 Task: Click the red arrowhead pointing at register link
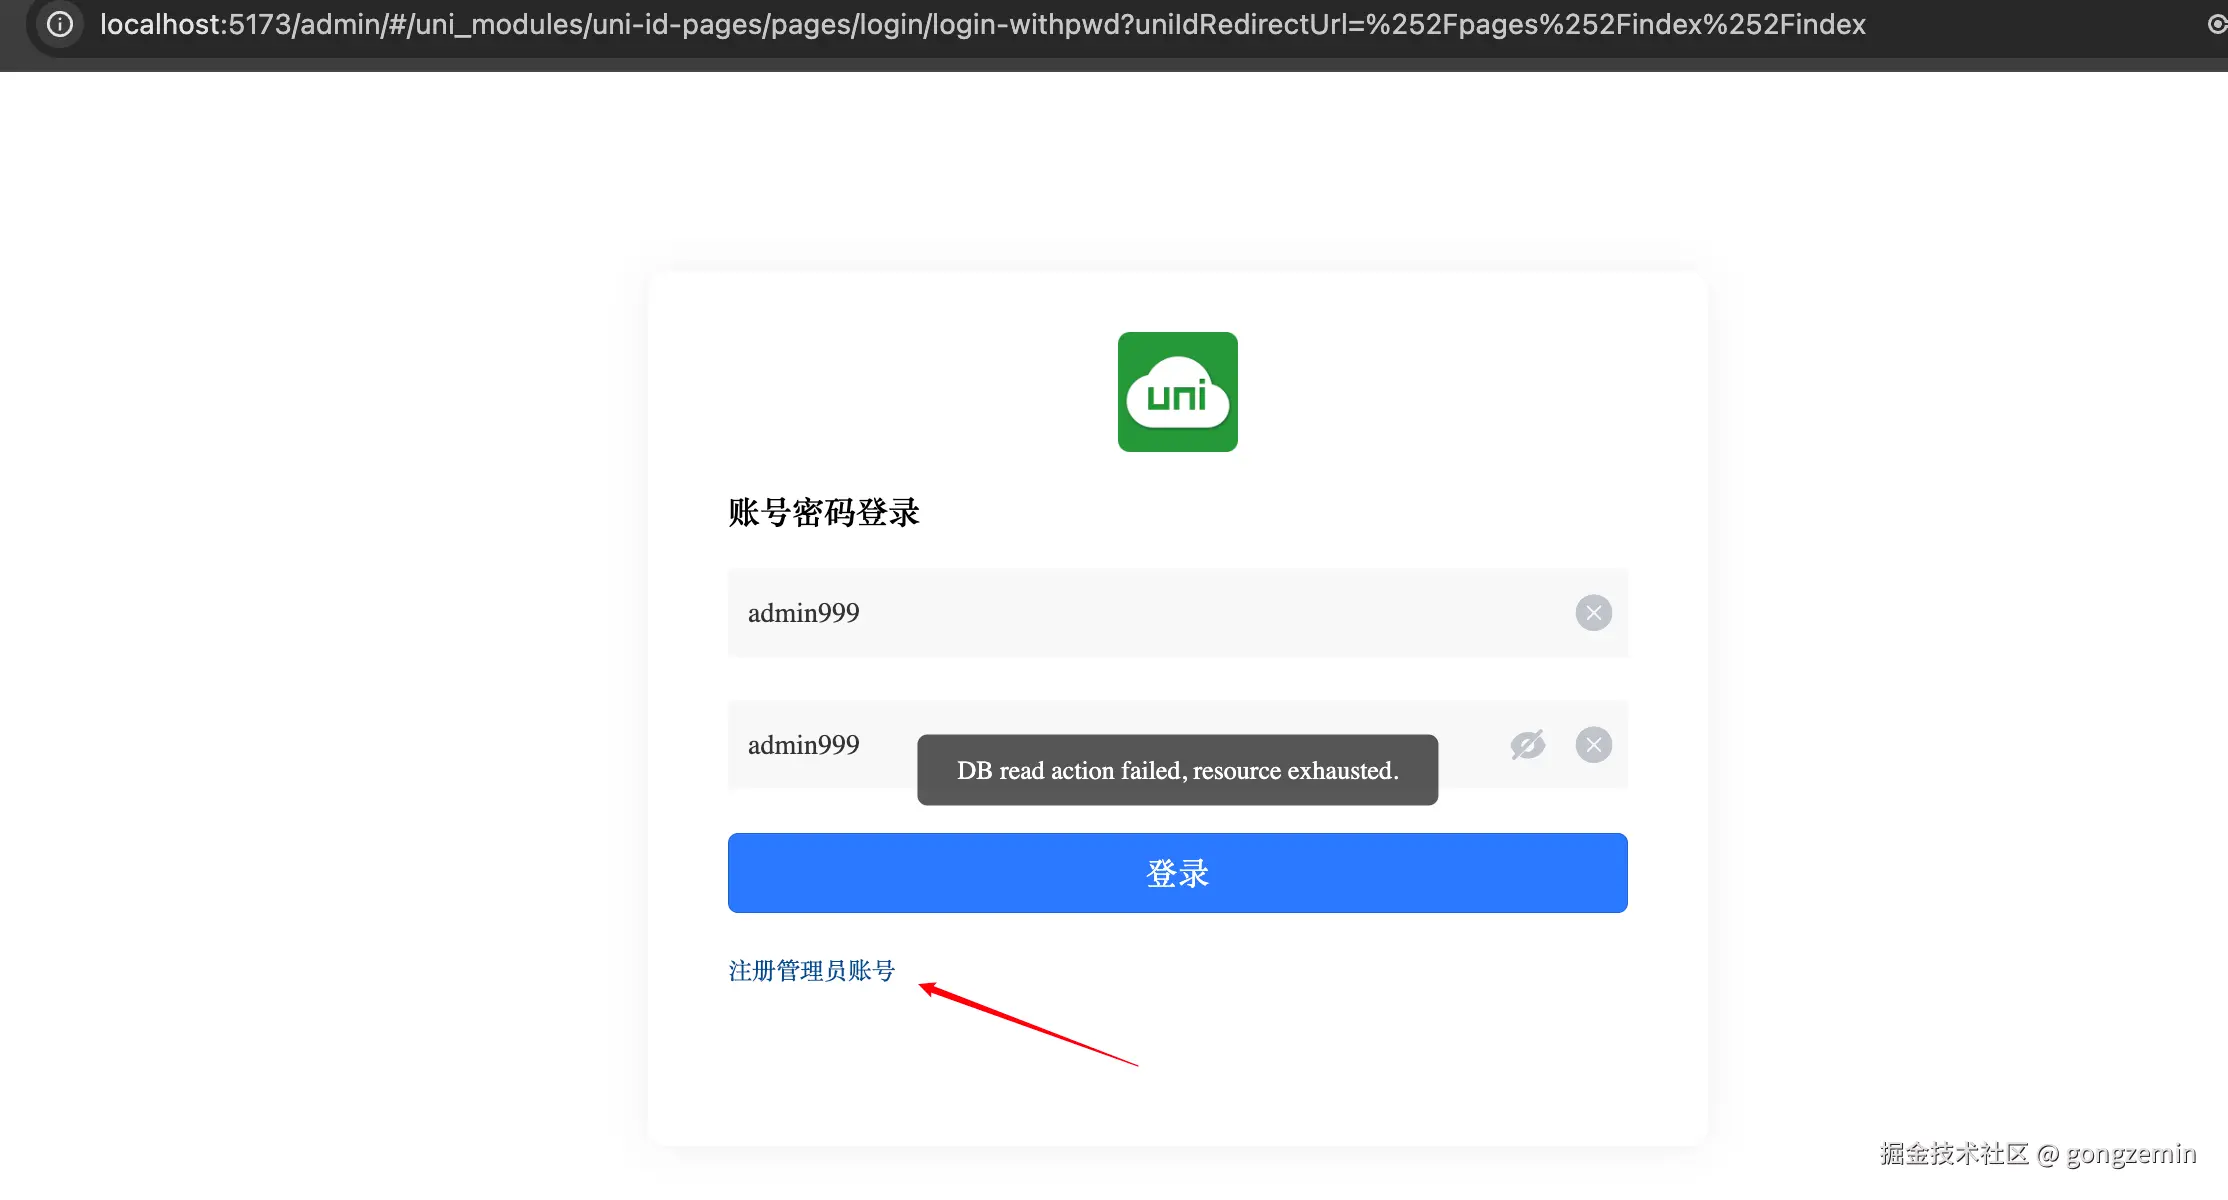click(x=928, y=988)
